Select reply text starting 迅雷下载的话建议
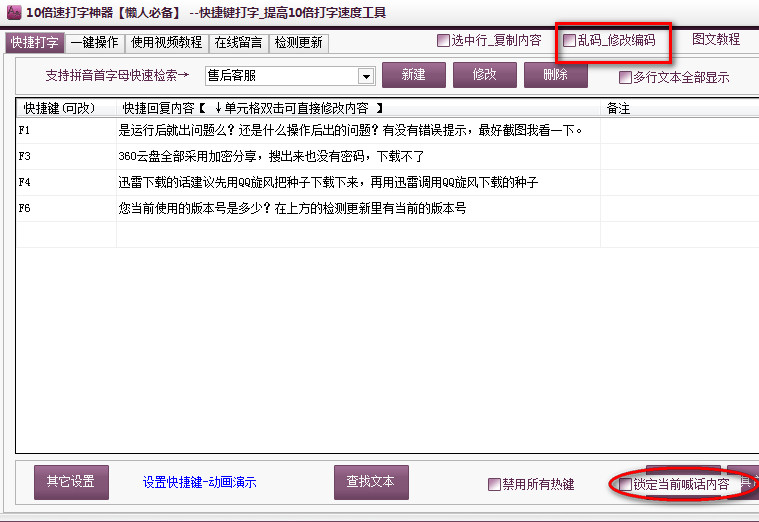 328,183
